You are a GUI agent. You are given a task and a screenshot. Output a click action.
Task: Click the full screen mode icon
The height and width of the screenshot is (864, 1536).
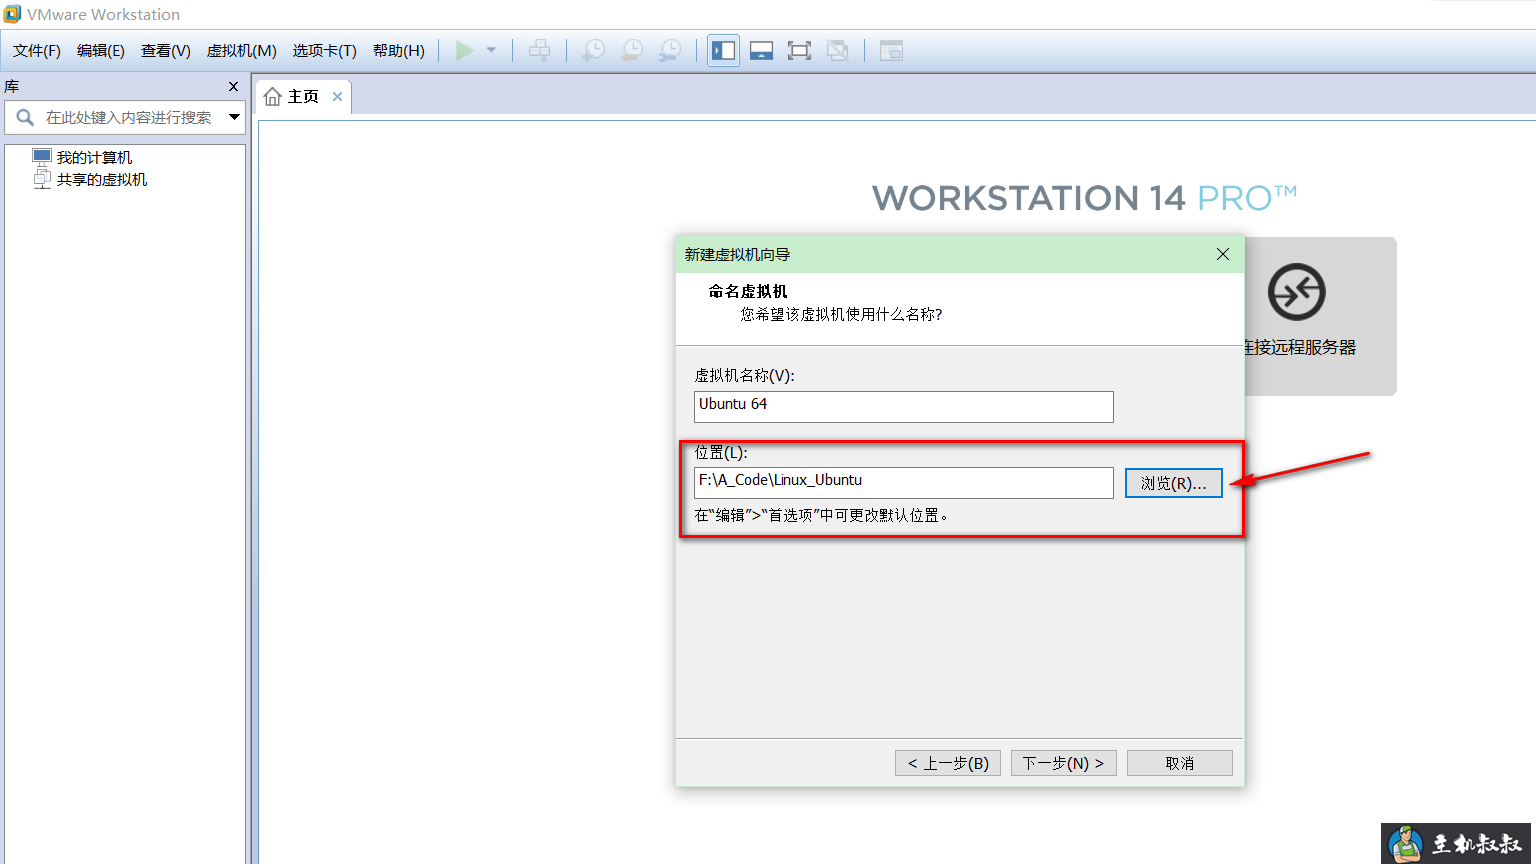[799, 50]
